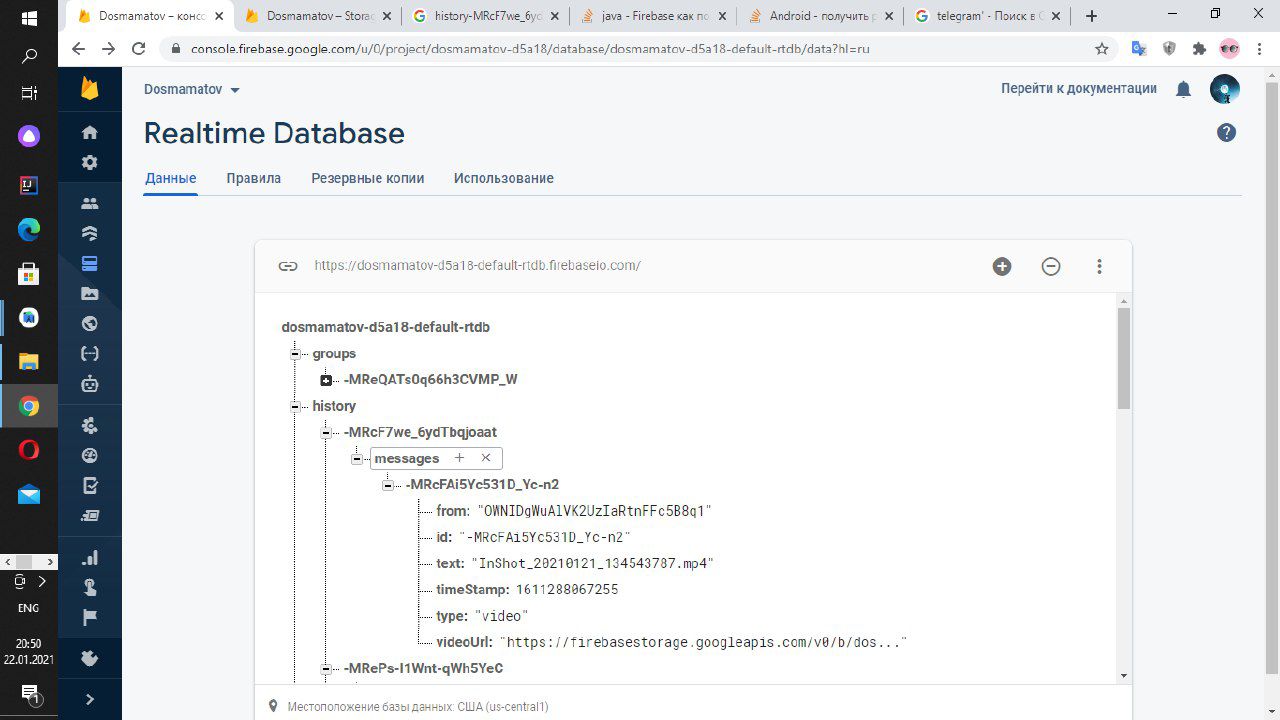This screenshot has height=720, width=1280.
Task: Open Chrome extensions puzzle icon
Action: (1200, 48)
